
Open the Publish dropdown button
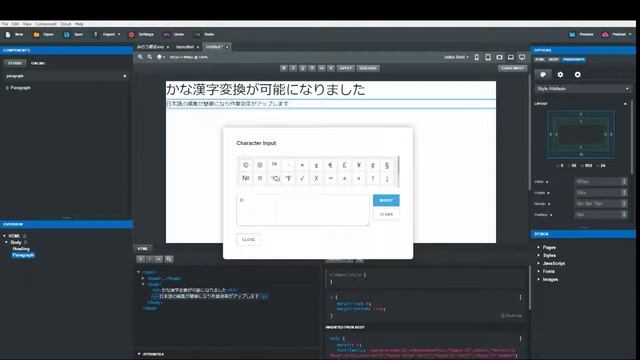click(616, 35)
